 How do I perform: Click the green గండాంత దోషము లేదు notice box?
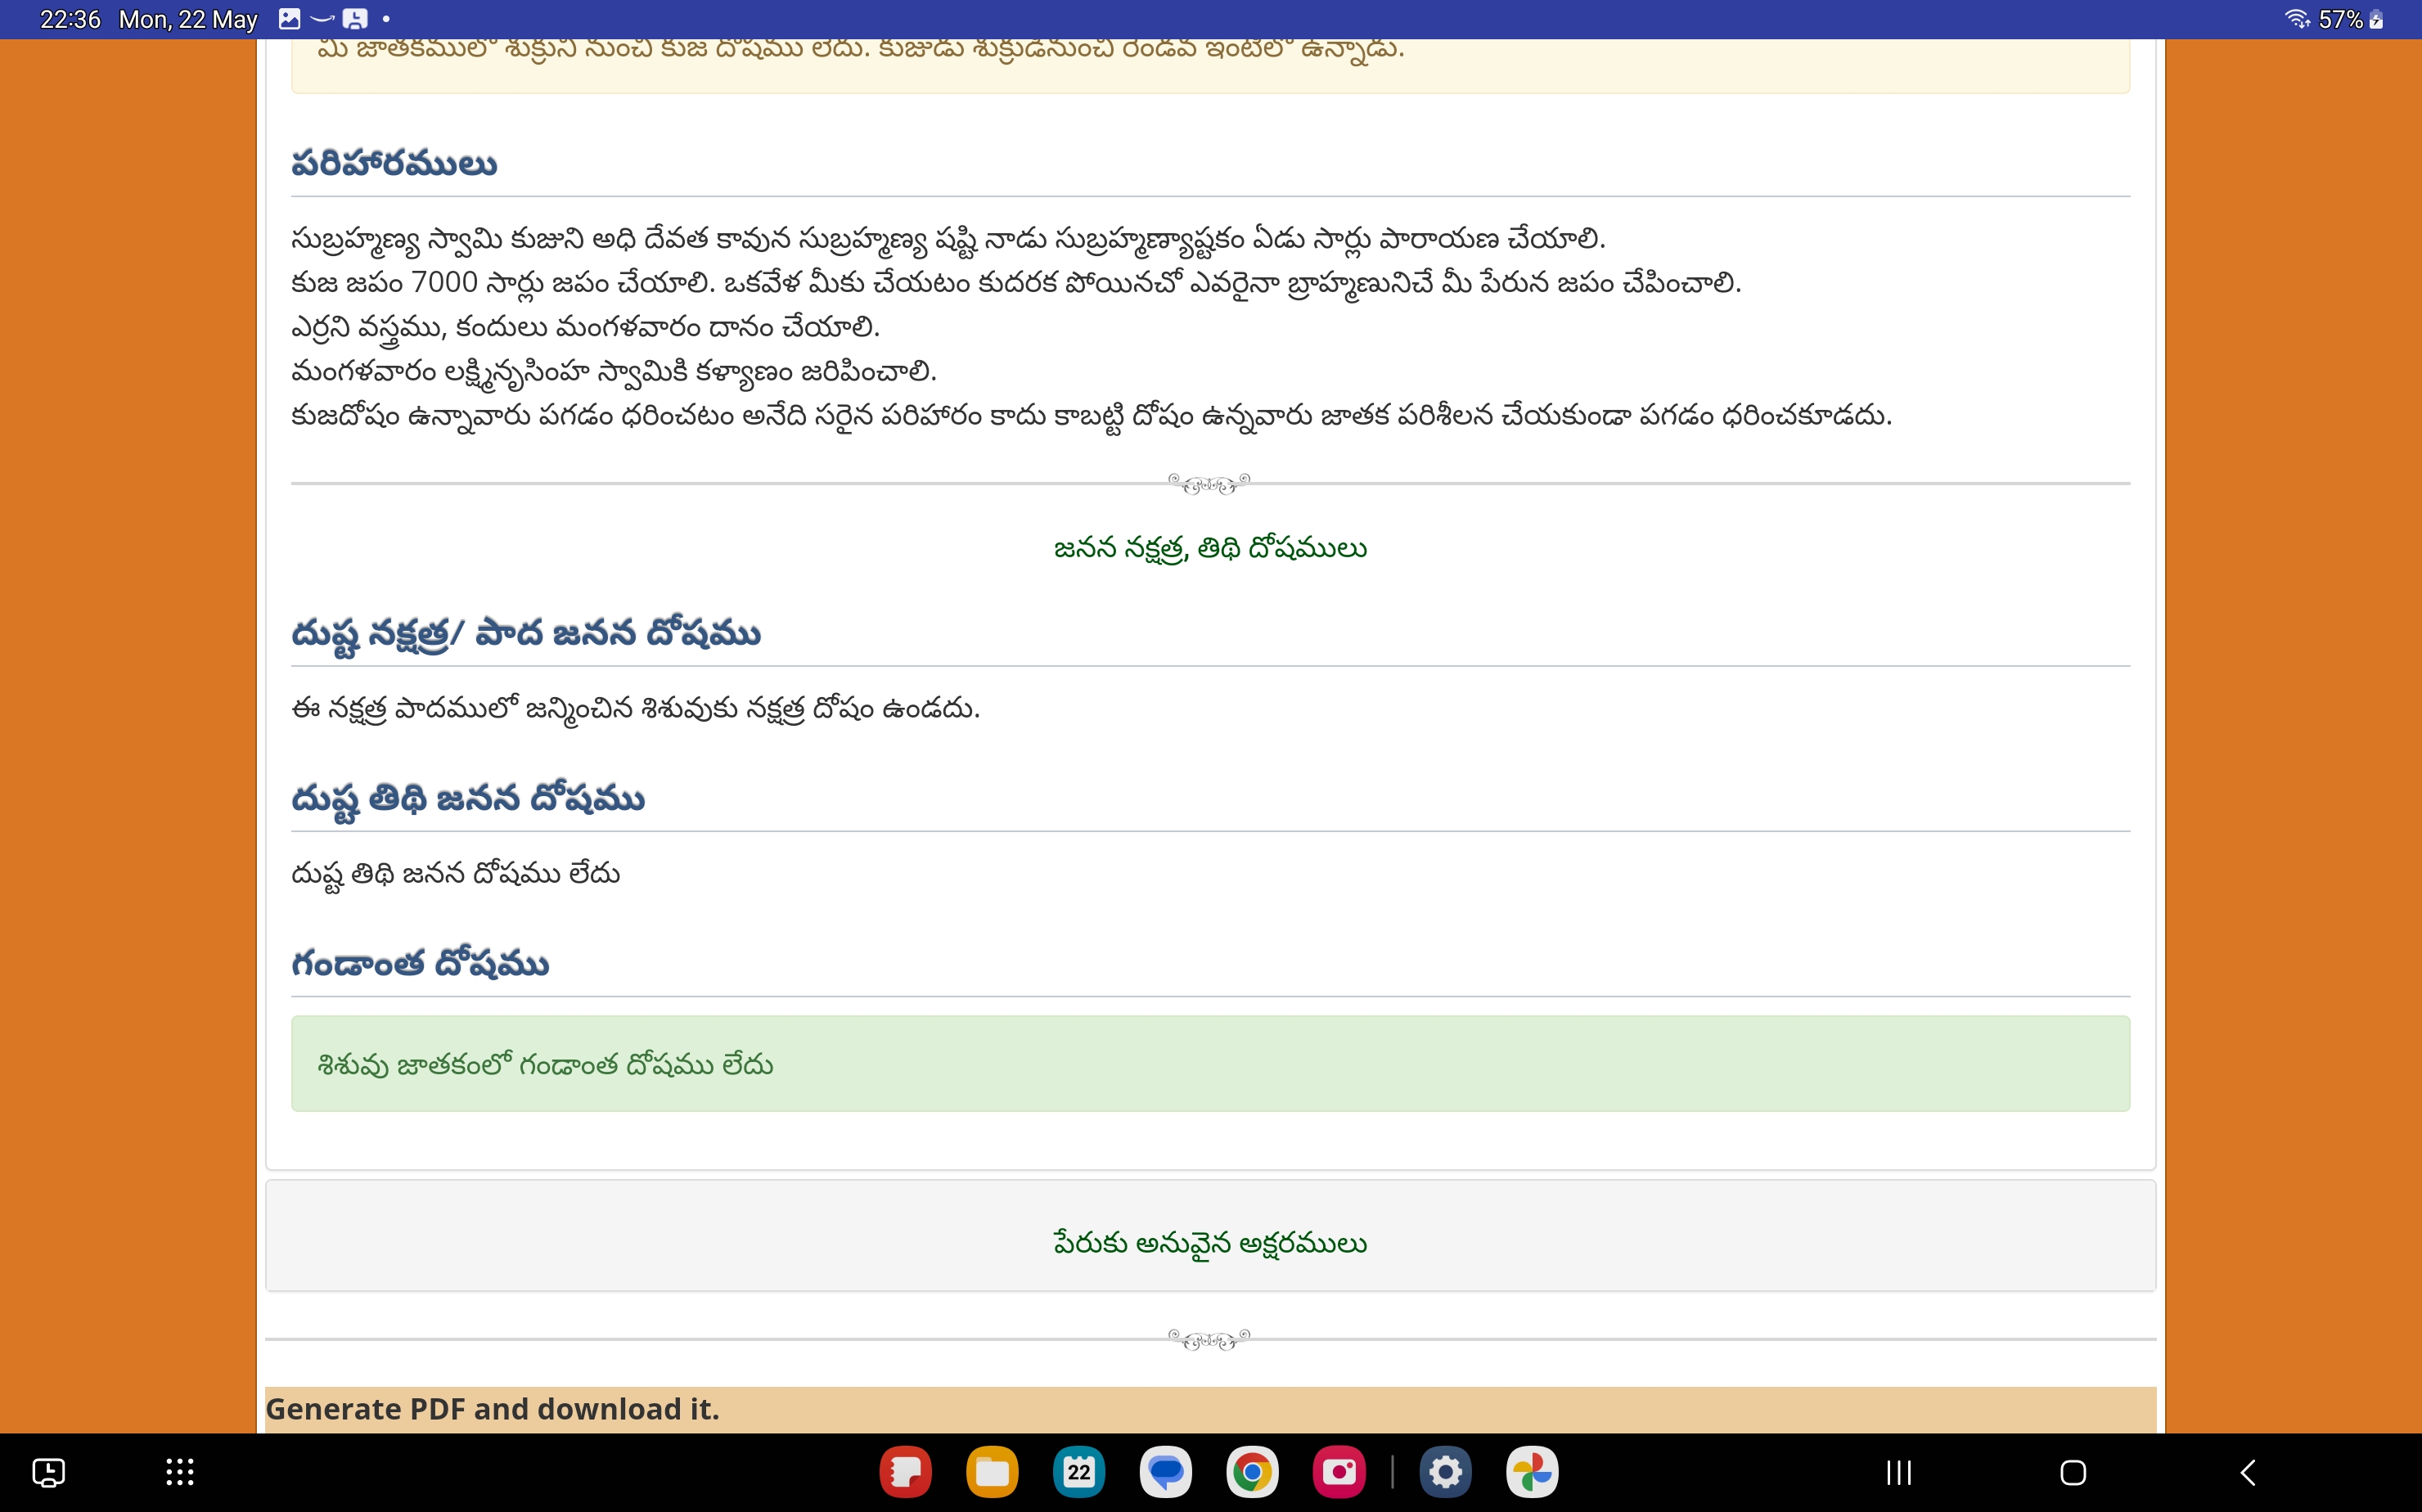tap(1210, 1064)
